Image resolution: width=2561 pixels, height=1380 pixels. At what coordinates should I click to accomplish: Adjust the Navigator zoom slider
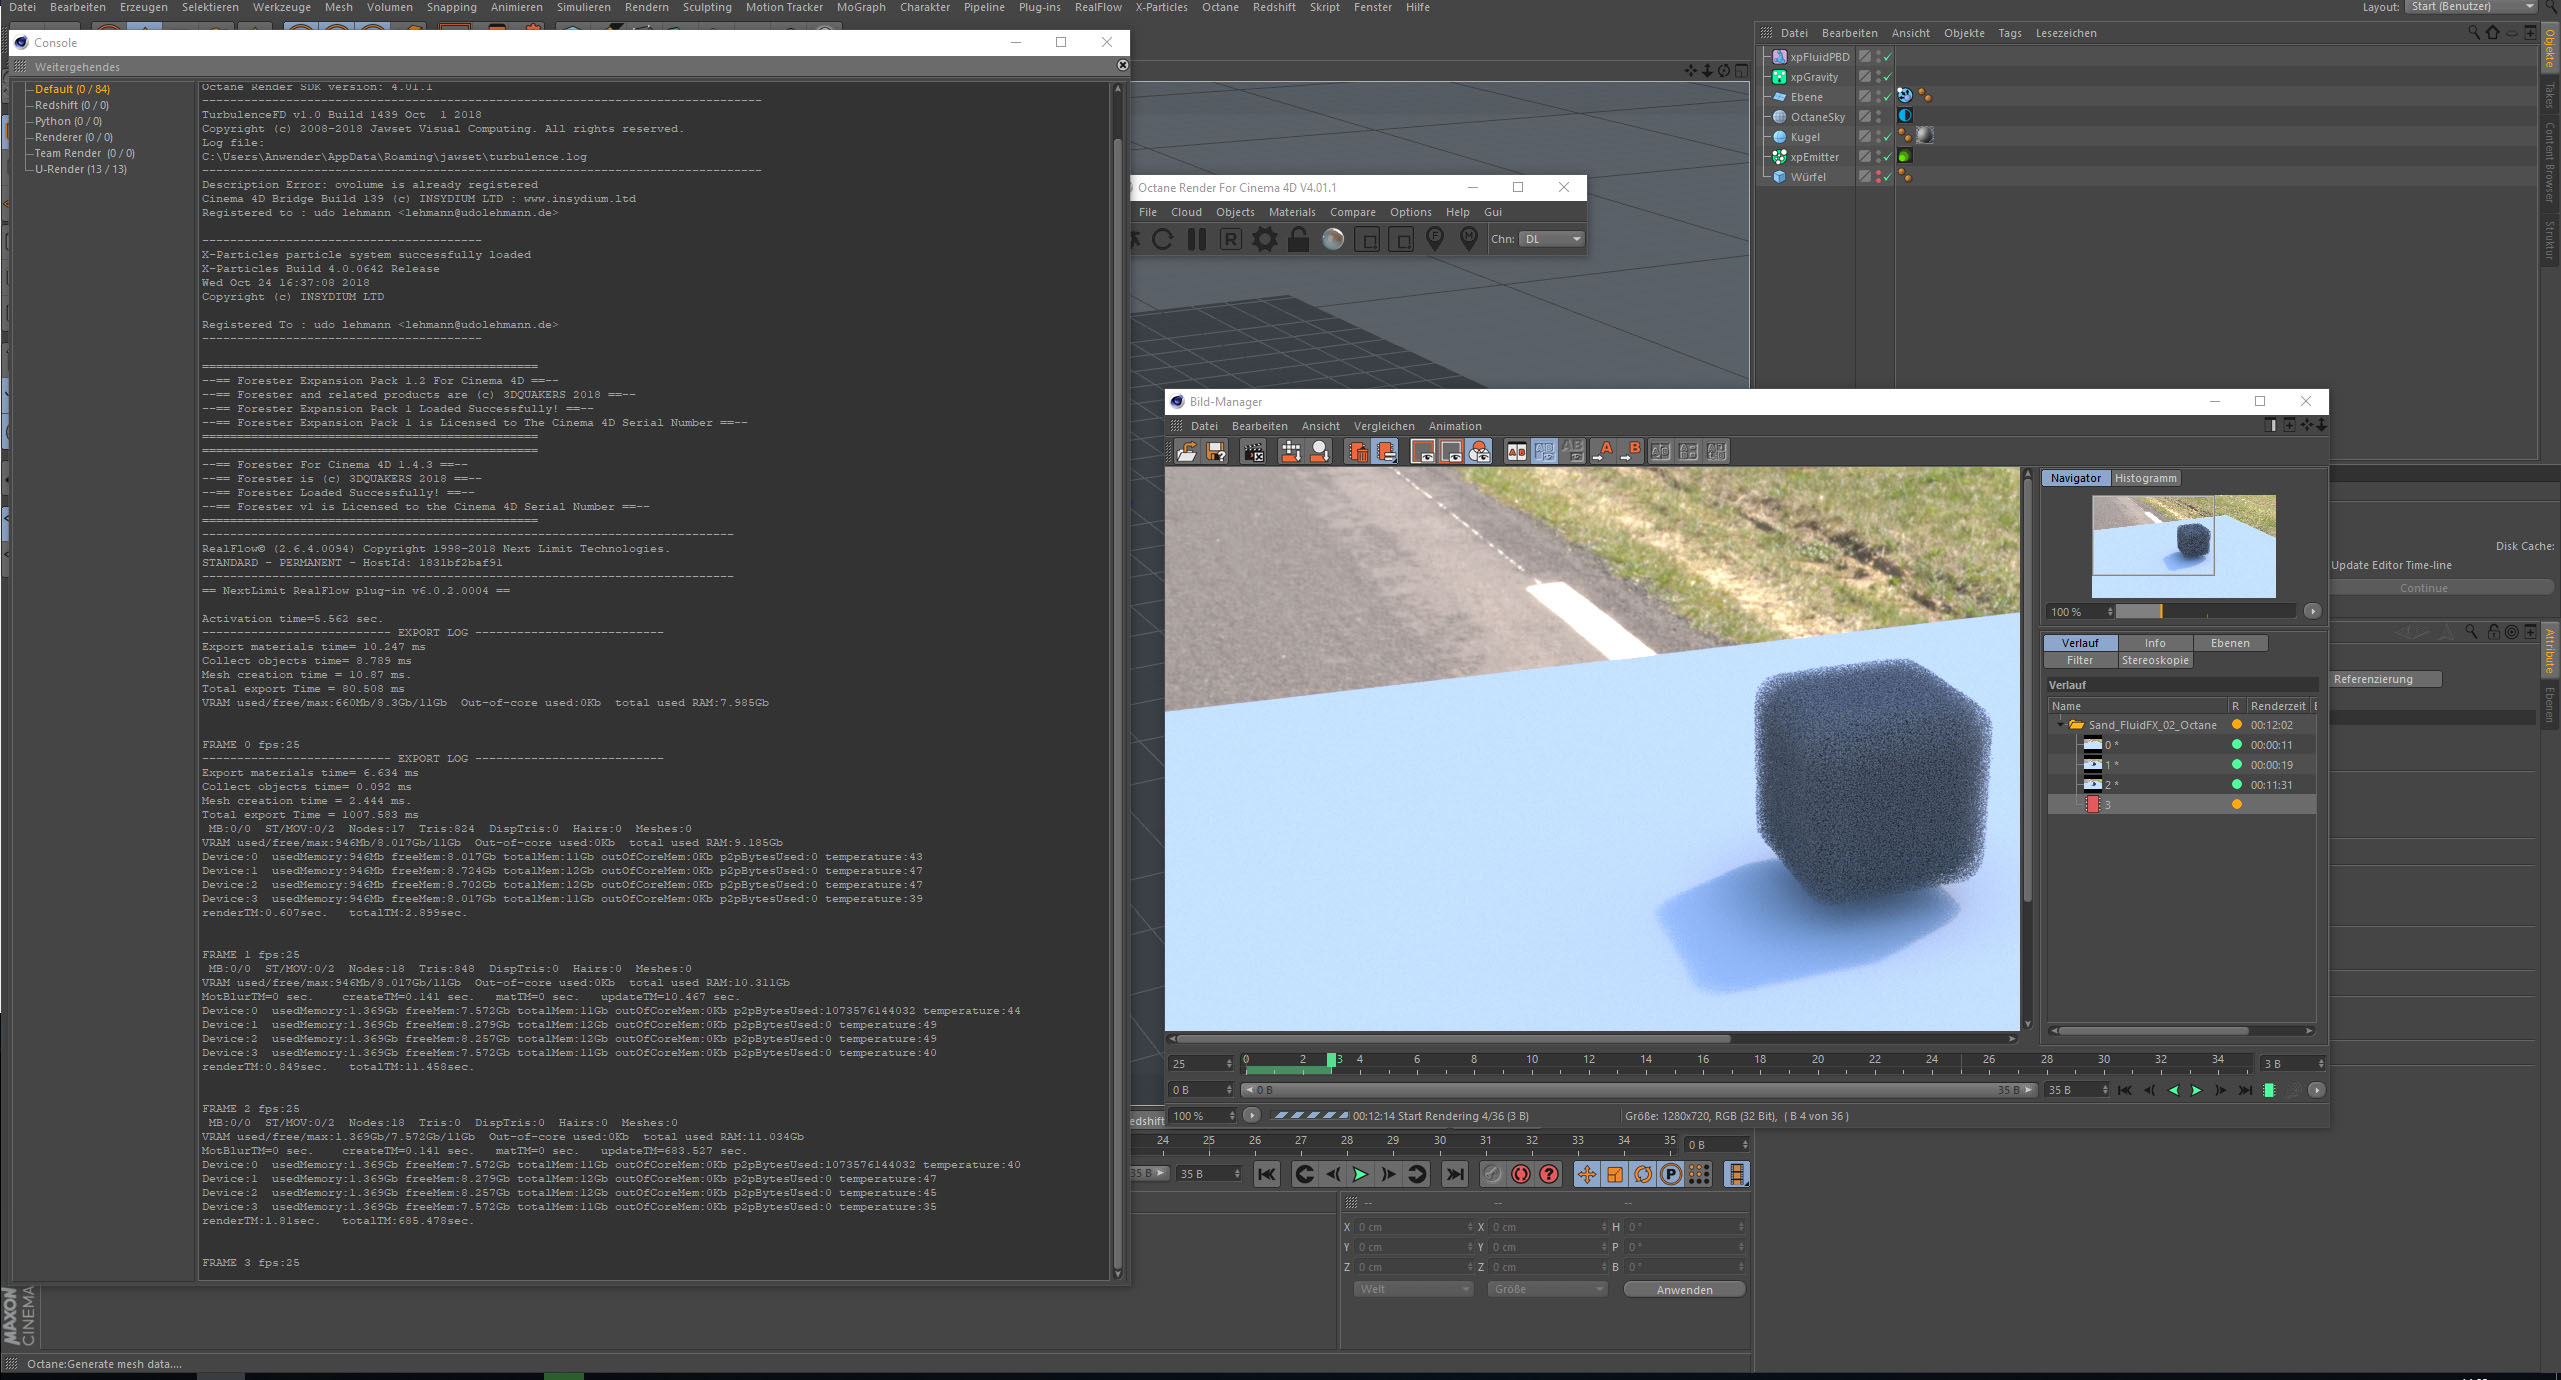click(x=2160, y=611)
